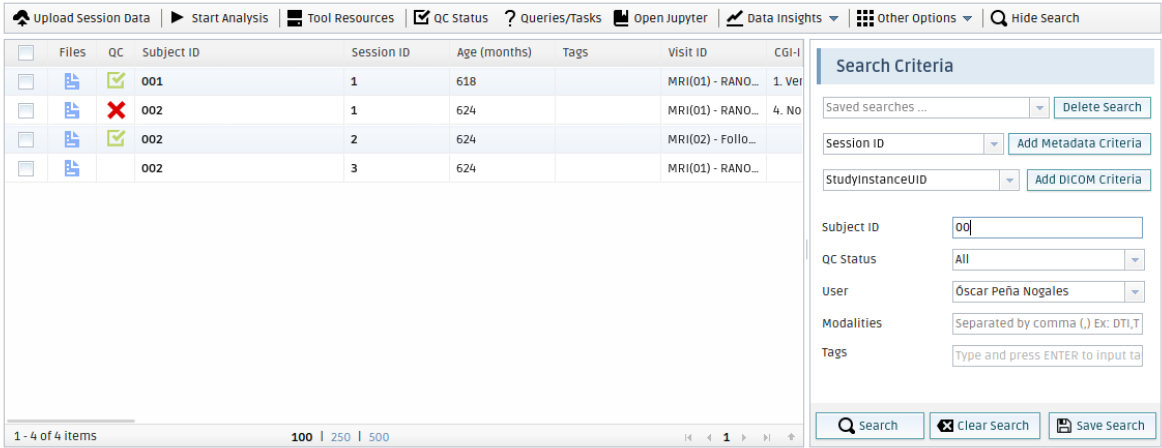
Task: Check the box for subject 001 row
Action: click(x=26, y=81)
